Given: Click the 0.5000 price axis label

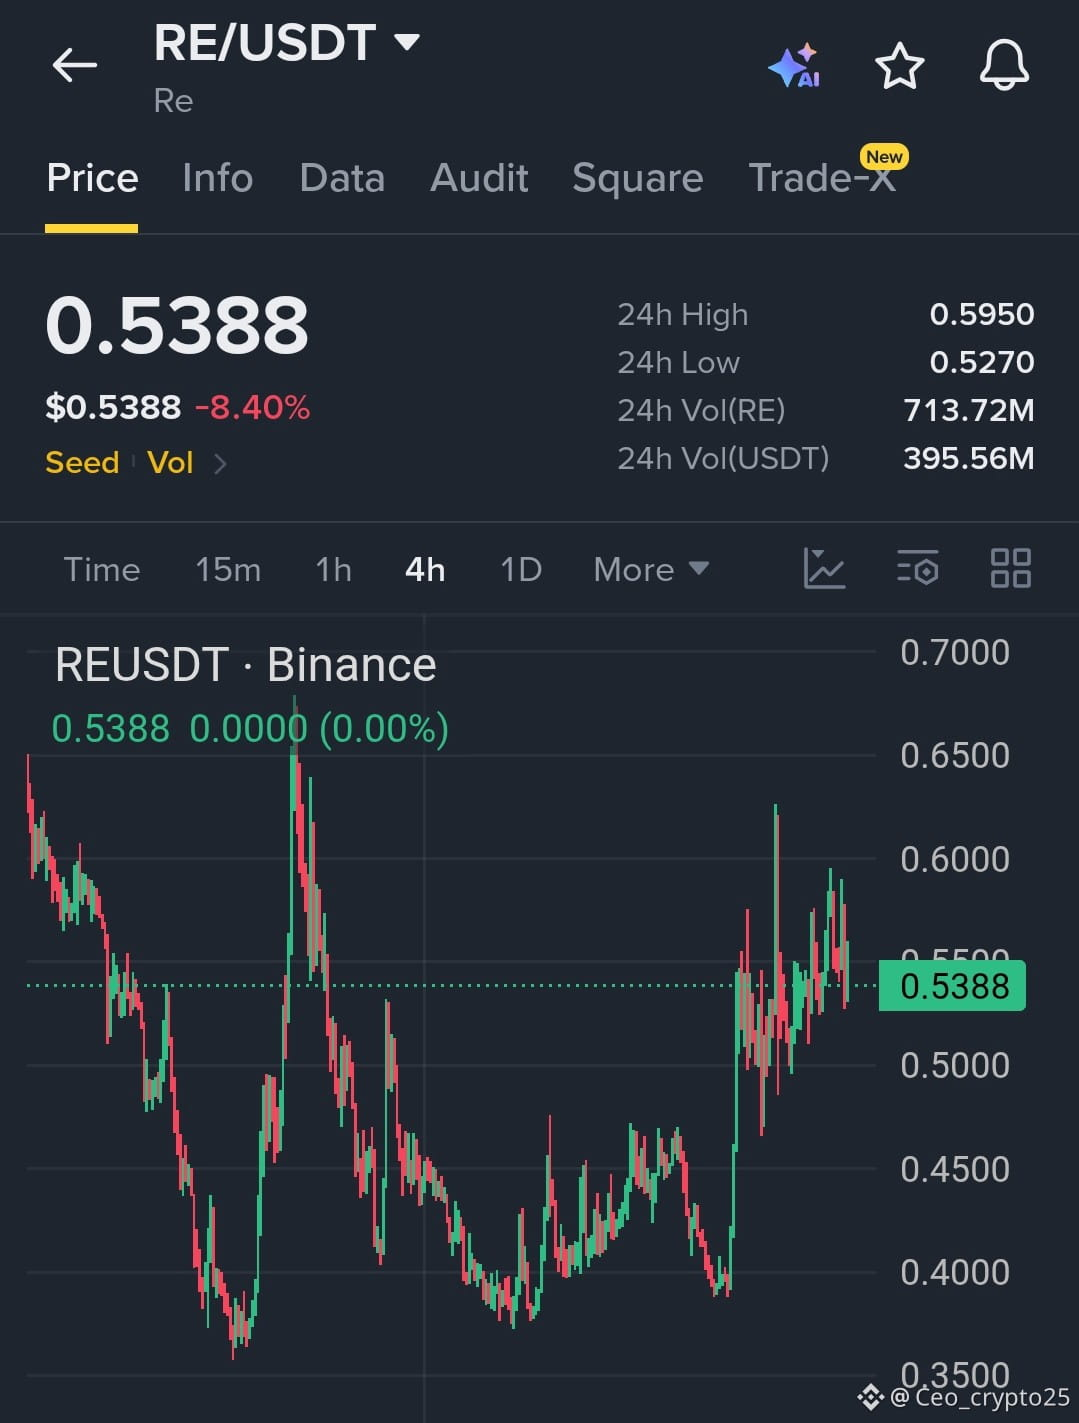Looking at the screenshot, I should pos(955,1065).
